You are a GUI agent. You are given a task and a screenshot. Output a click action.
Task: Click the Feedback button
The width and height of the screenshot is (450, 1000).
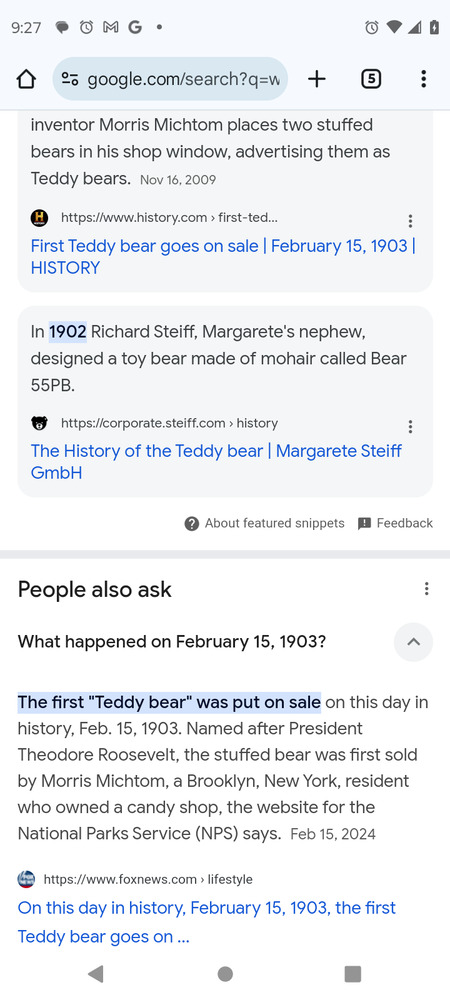click(x=395, y=524)
